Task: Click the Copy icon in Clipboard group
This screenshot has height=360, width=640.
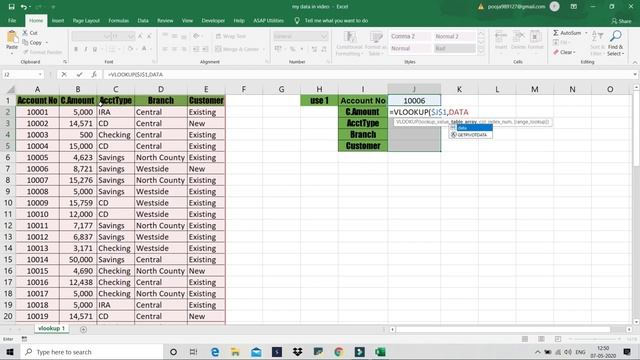Action: tap(25, 42)
